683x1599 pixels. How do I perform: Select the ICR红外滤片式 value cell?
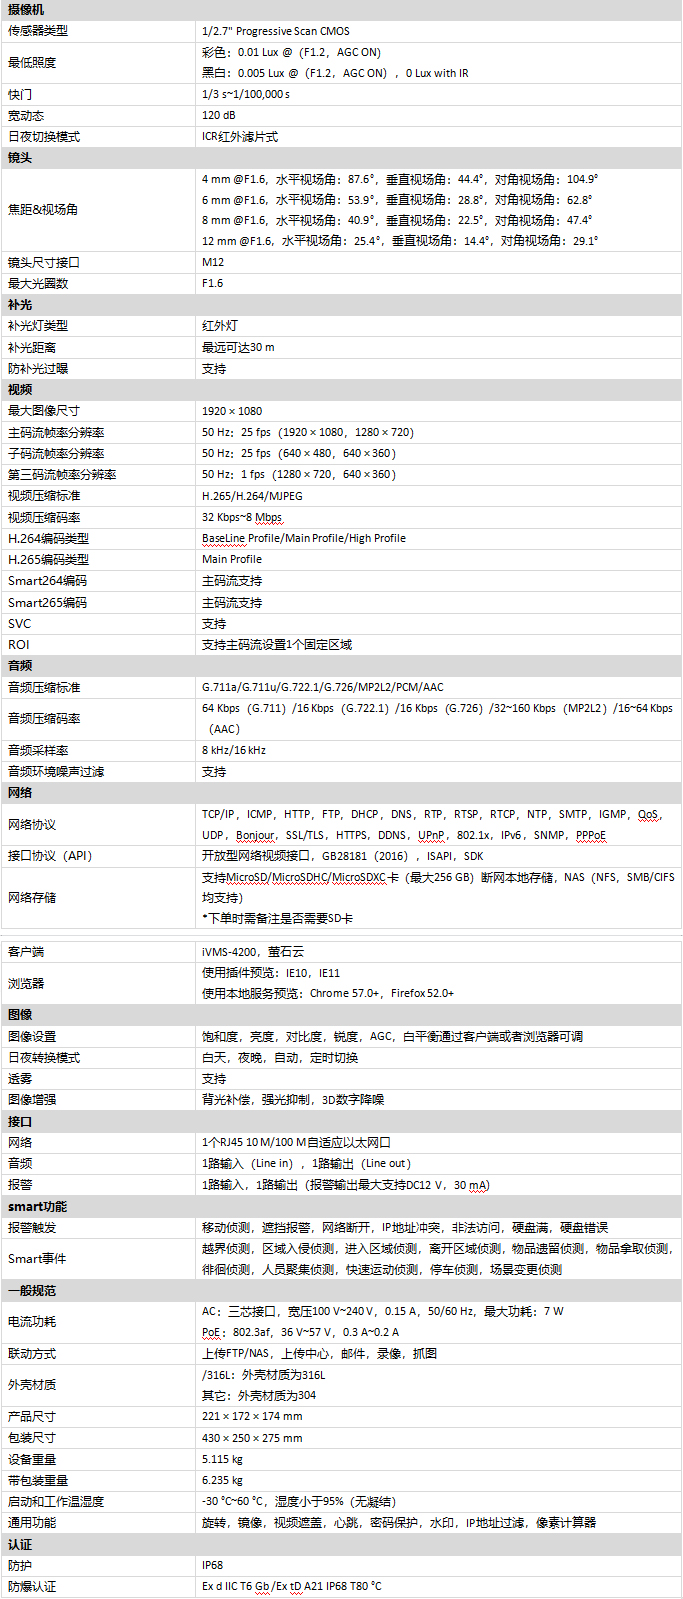pos(240,137)
